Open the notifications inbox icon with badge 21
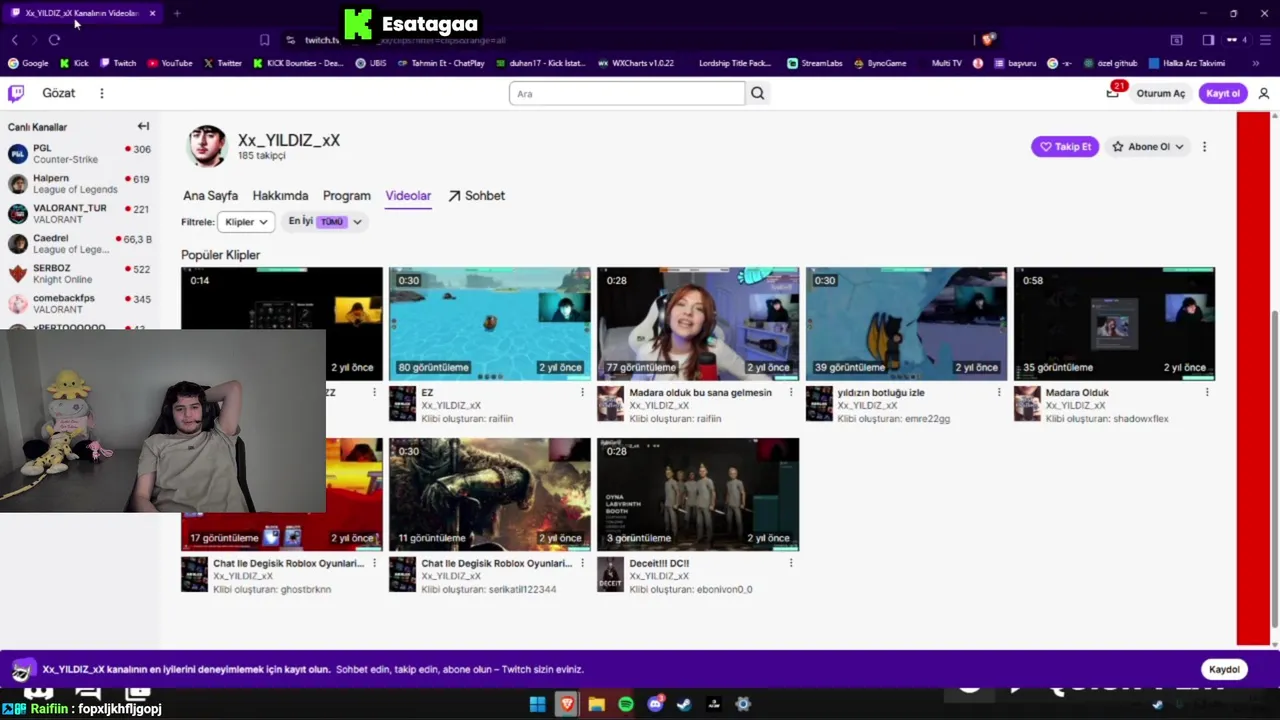 tap(1112, 93)
